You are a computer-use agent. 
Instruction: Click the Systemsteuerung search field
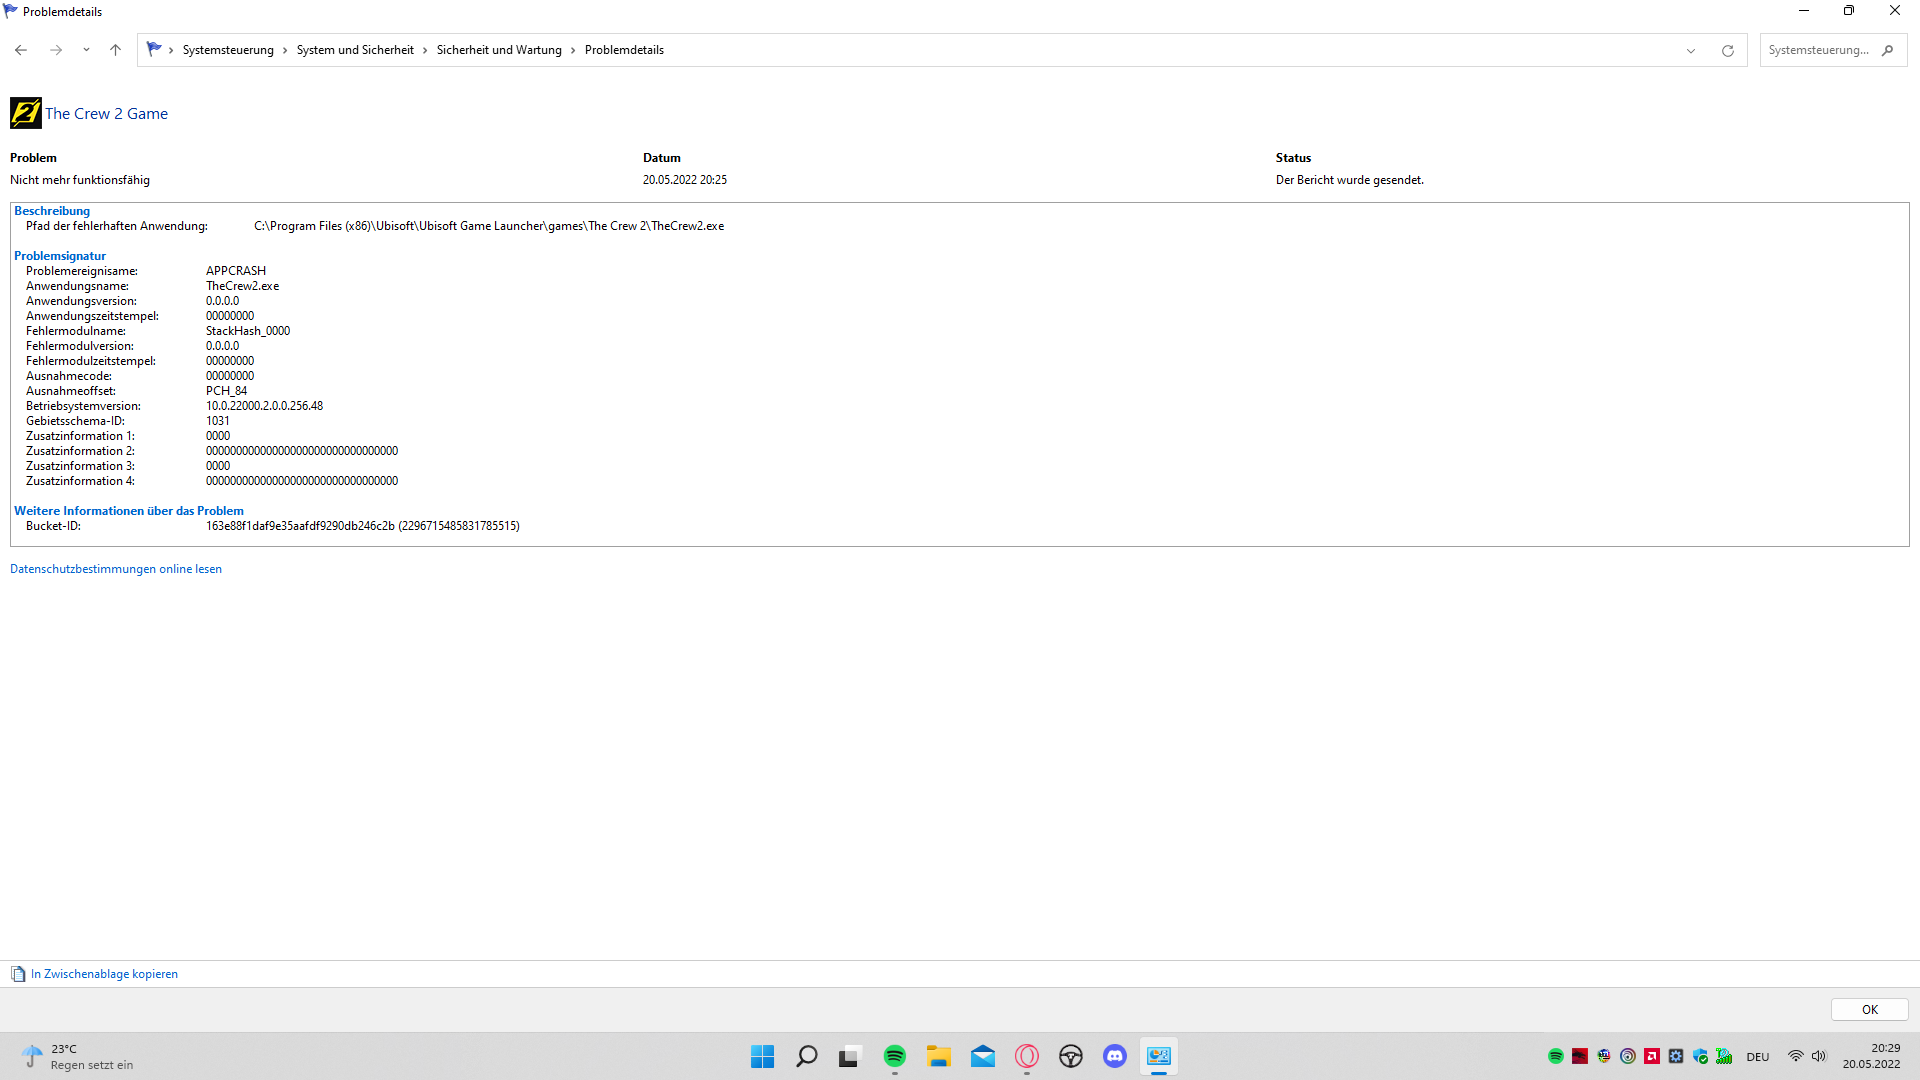[x=1819, y=50]
